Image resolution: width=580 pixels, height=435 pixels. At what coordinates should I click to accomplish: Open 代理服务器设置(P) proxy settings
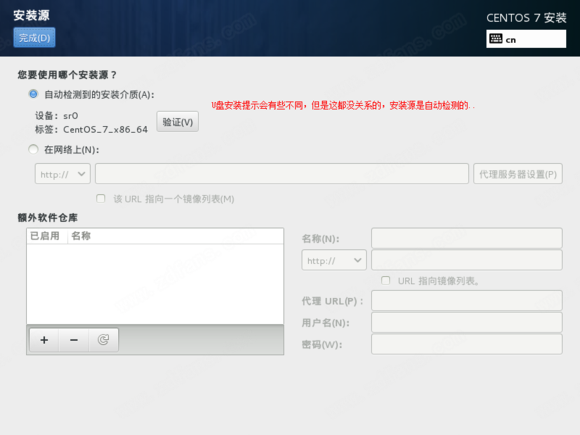point(518,174)
